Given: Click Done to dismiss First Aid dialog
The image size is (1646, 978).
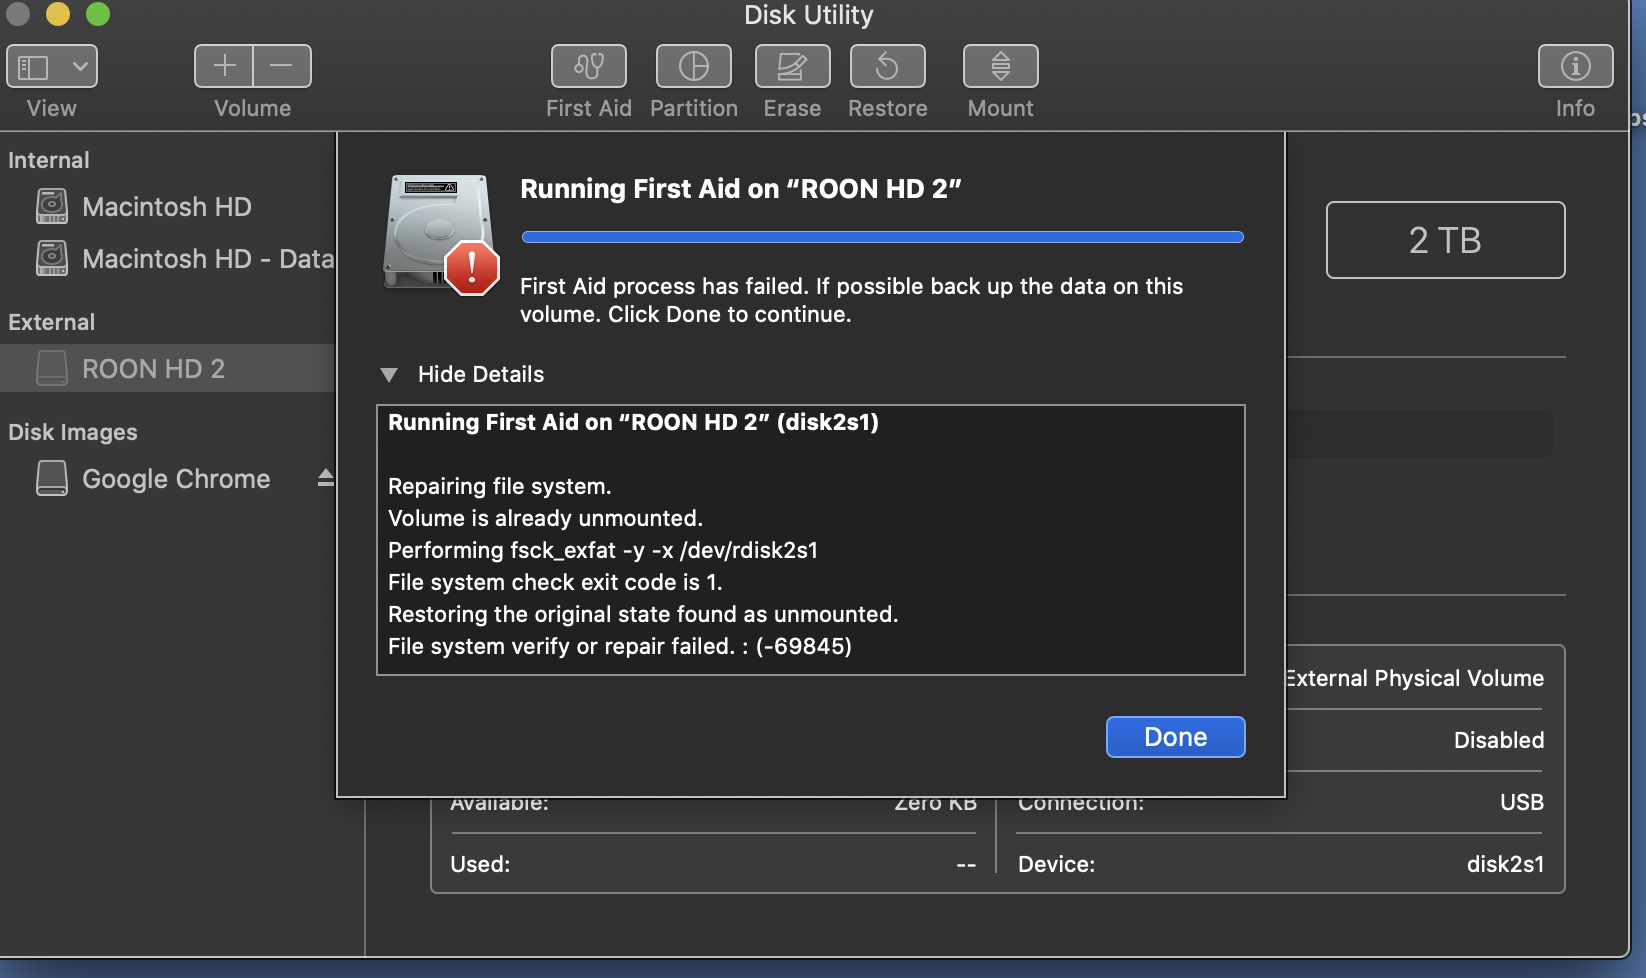Looking at the screenshot, I should [x=1176, y=737].
